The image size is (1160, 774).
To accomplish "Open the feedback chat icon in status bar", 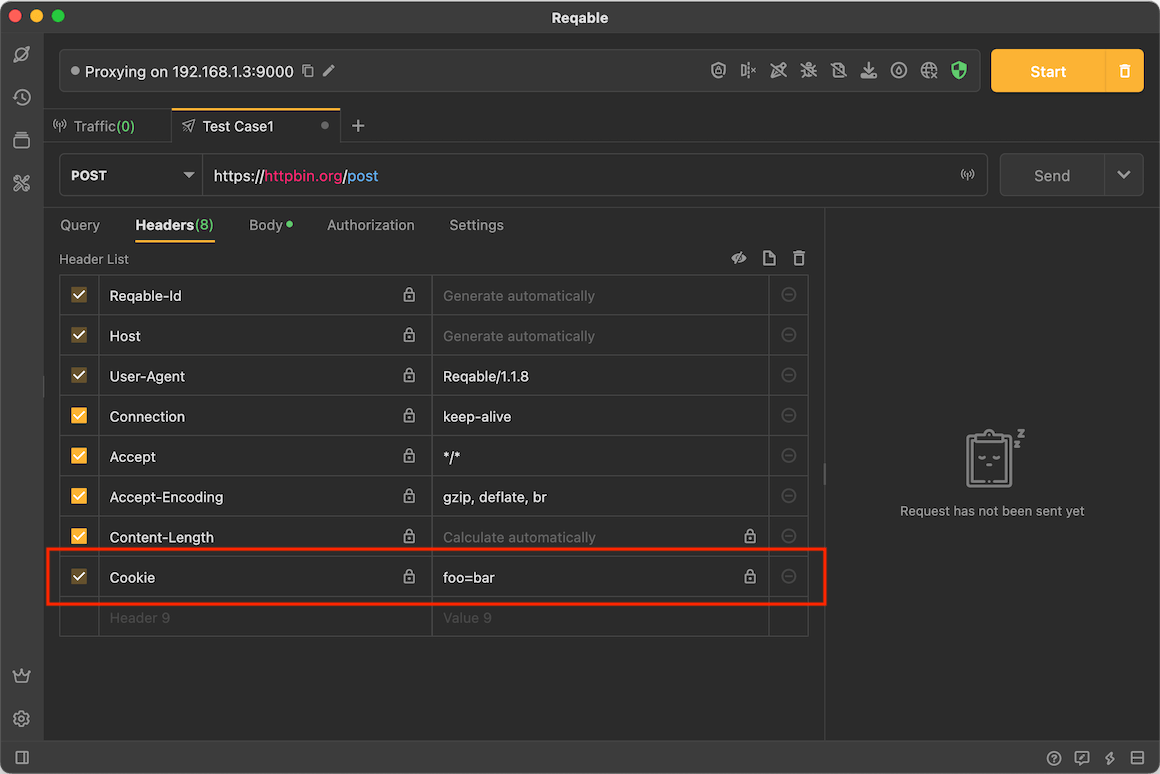I will [1082, 758].
